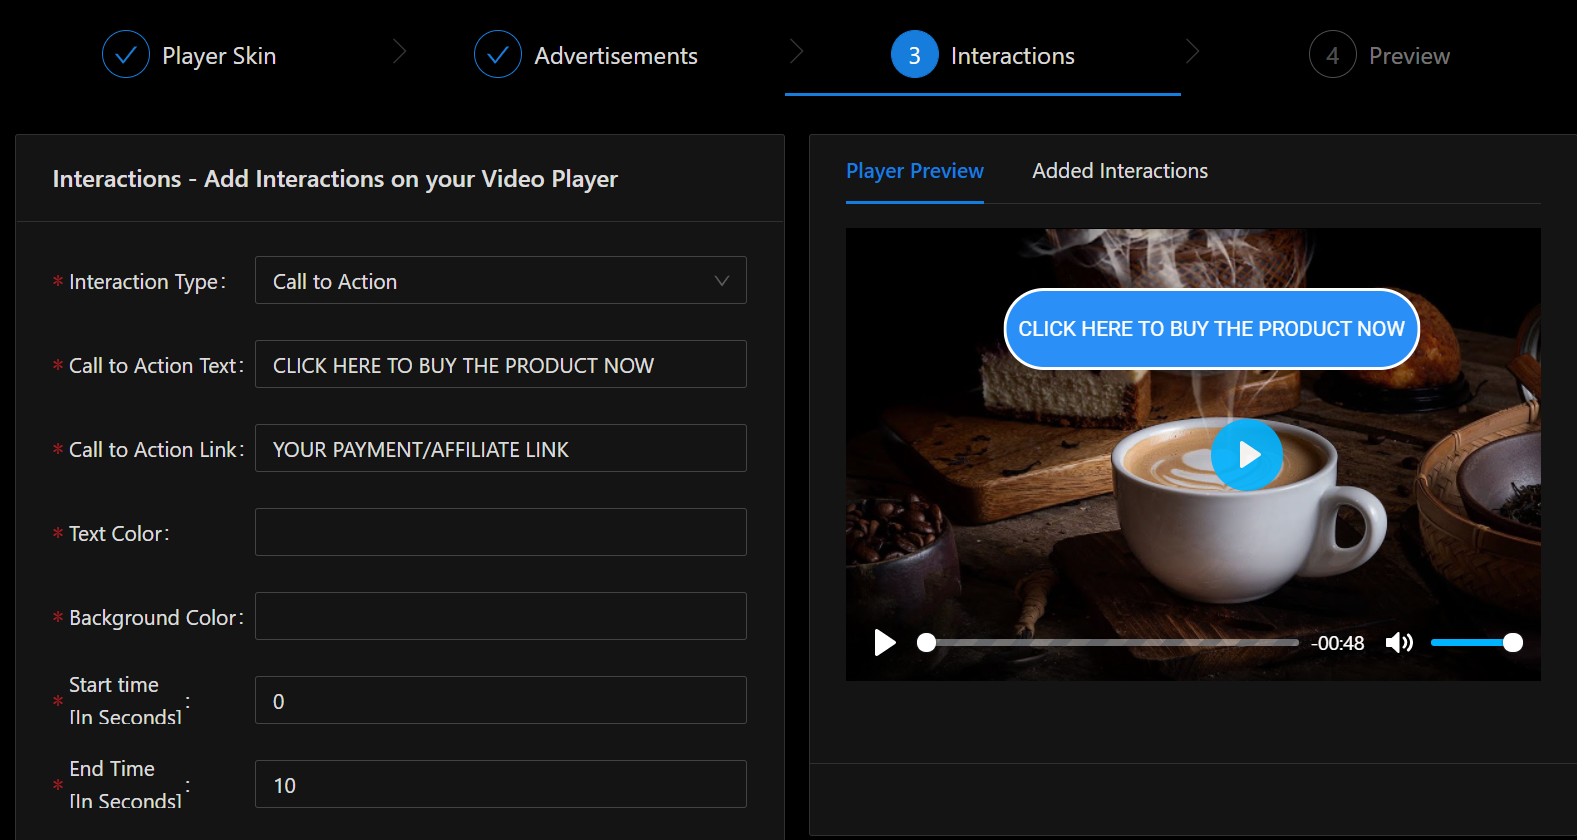Click the Start time label
Image resolution: width=1577 pixels, height=840 pixels.
click(x=125, y=700)
